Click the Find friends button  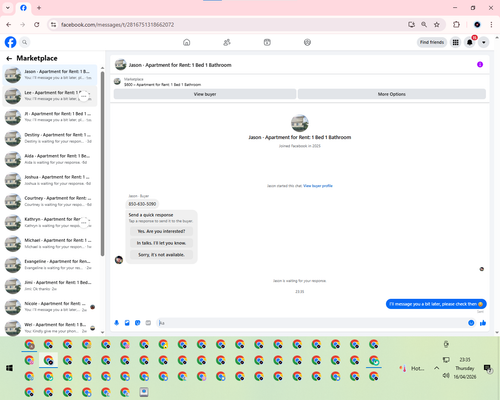click(x=432, y=42)
